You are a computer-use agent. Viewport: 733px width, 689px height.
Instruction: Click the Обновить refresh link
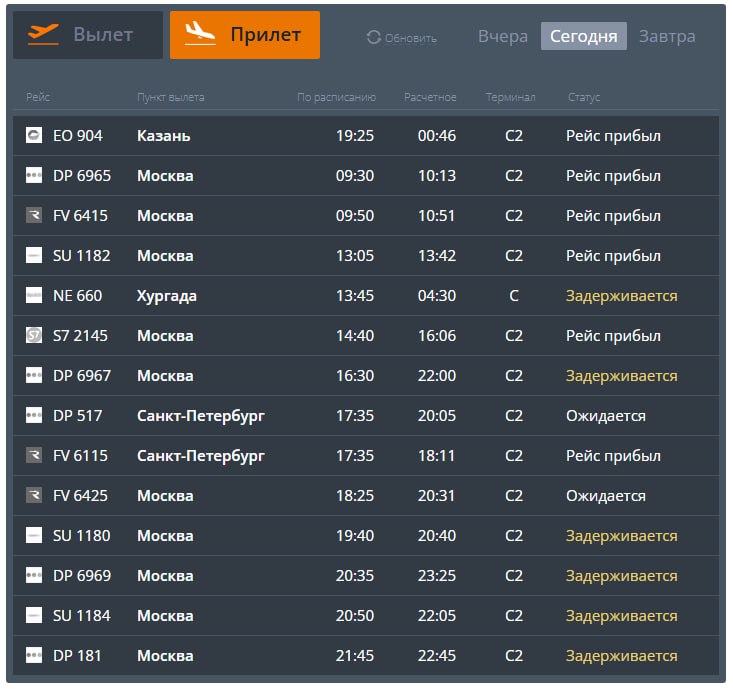[x=410, y=38]
